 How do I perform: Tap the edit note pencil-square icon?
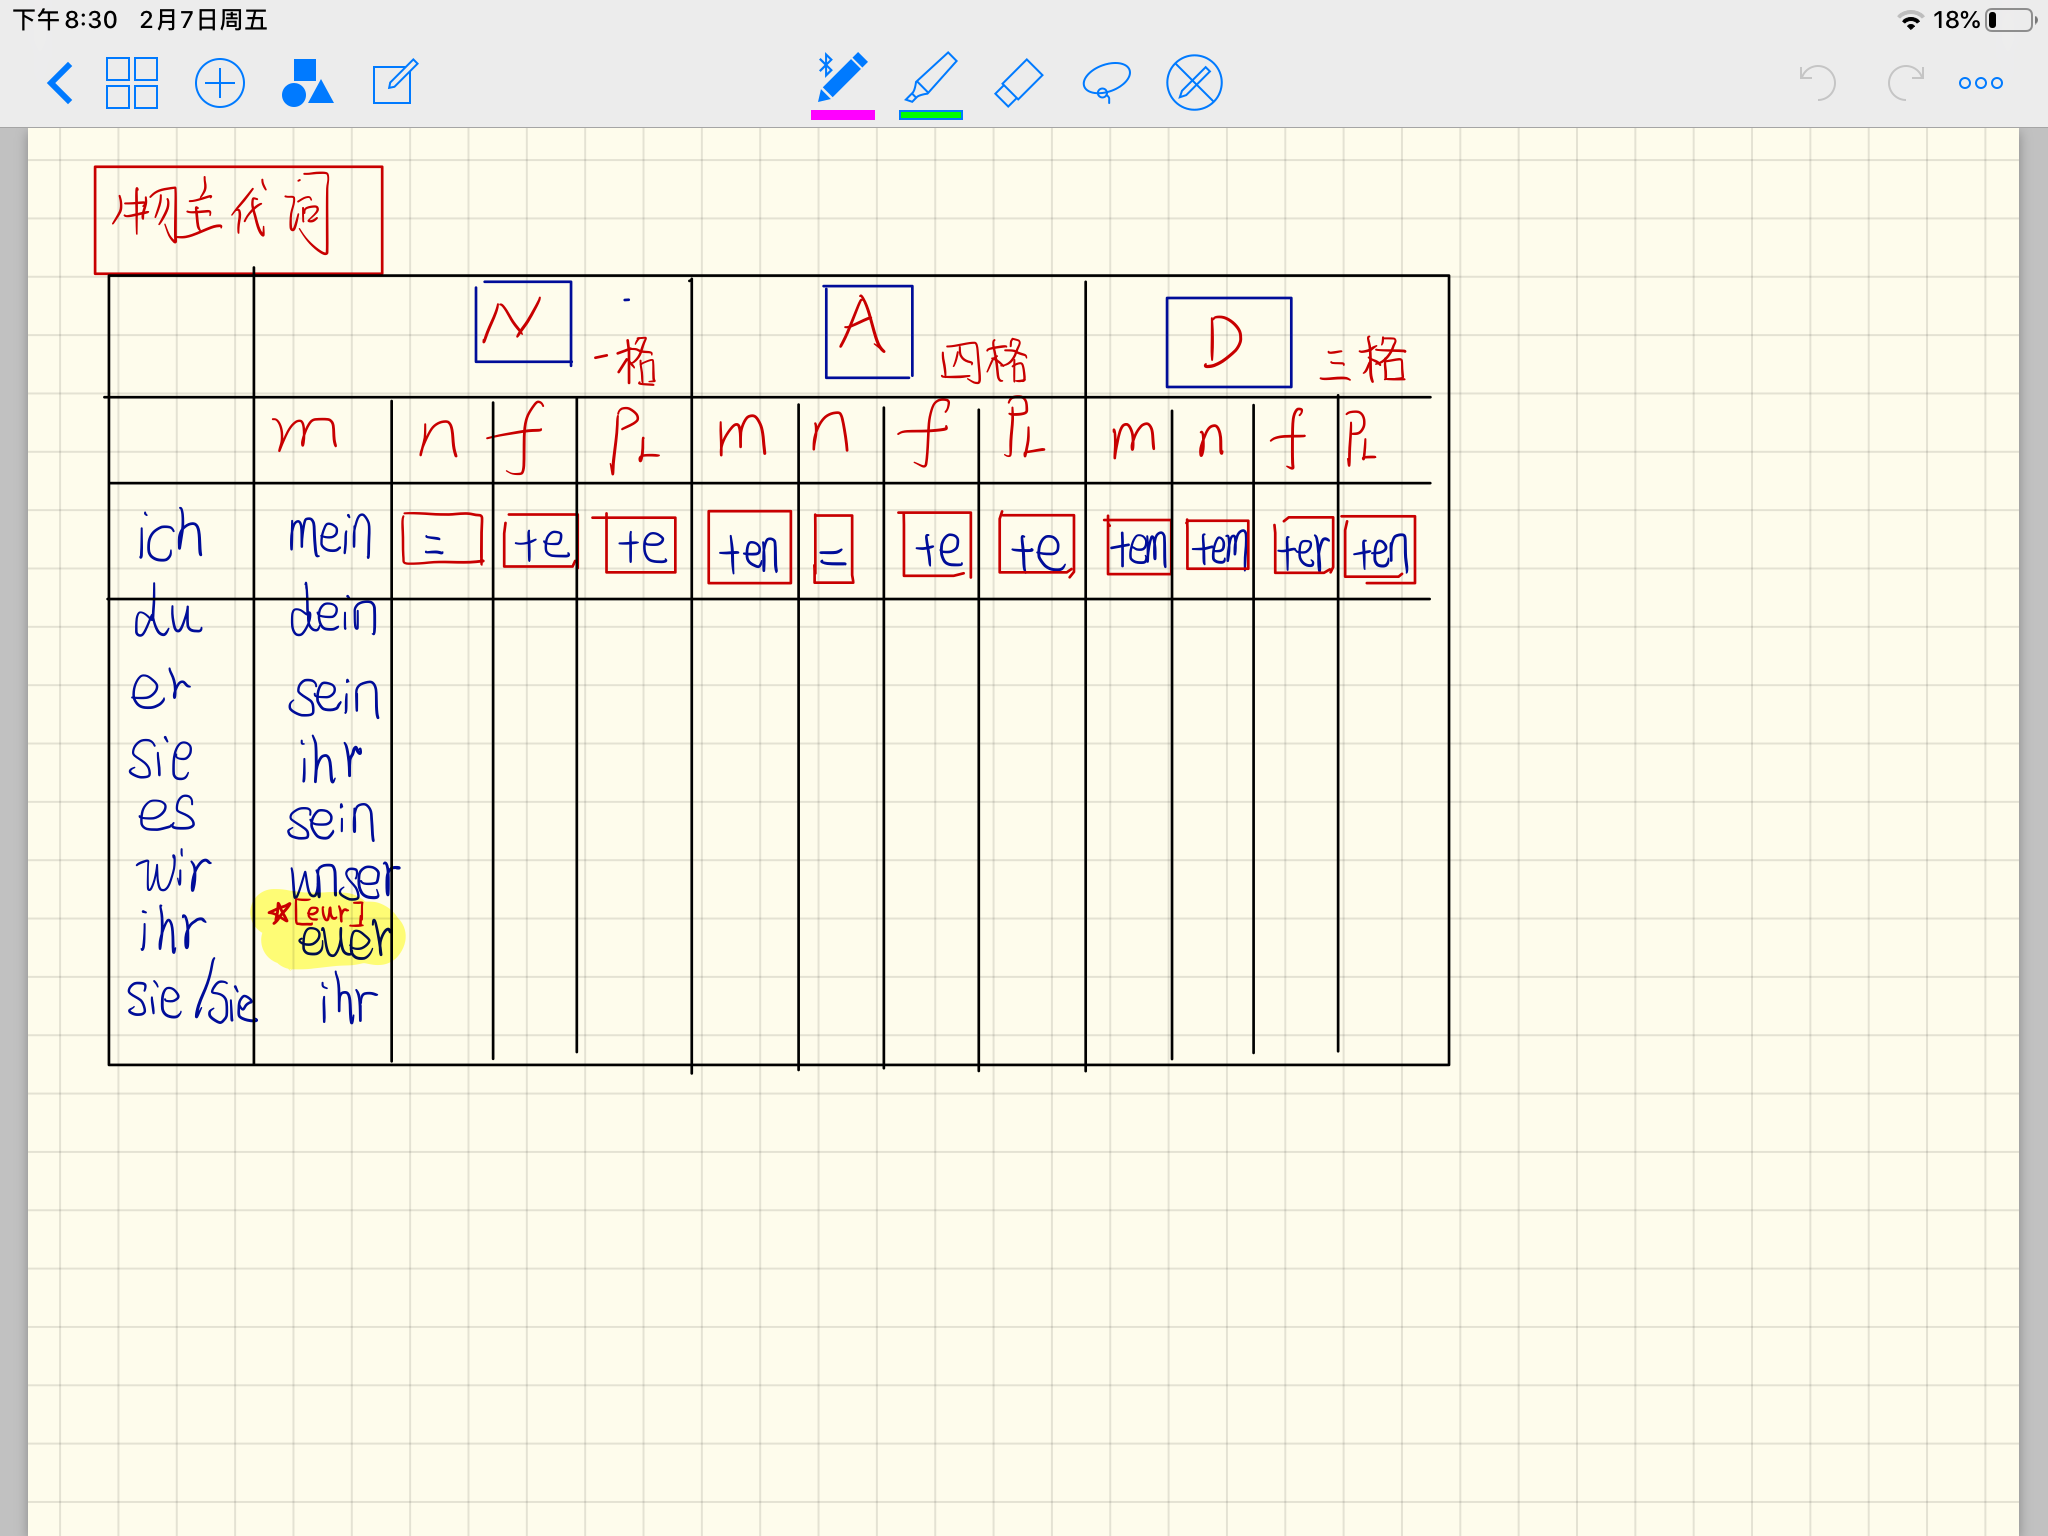pyautogui.click(x=394, y=83)
